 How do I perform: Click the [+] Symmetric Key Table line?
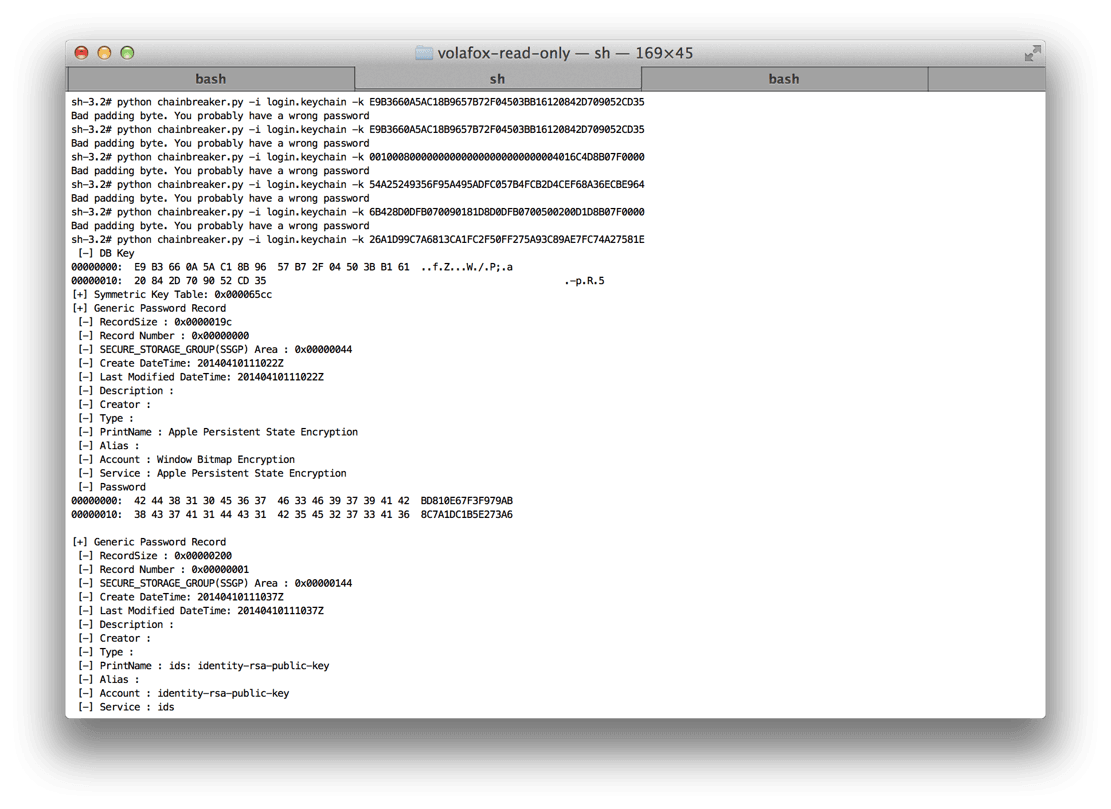(171, 295)
